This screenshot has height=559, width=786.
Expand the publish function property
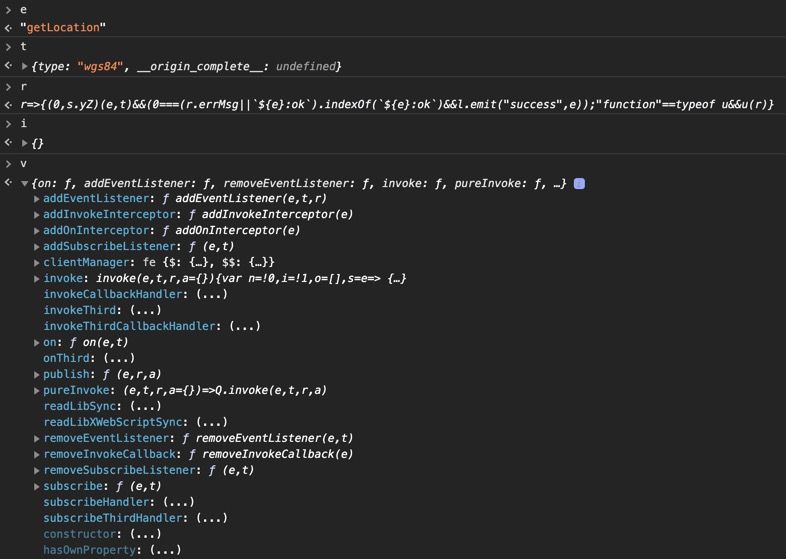point(37,374)
